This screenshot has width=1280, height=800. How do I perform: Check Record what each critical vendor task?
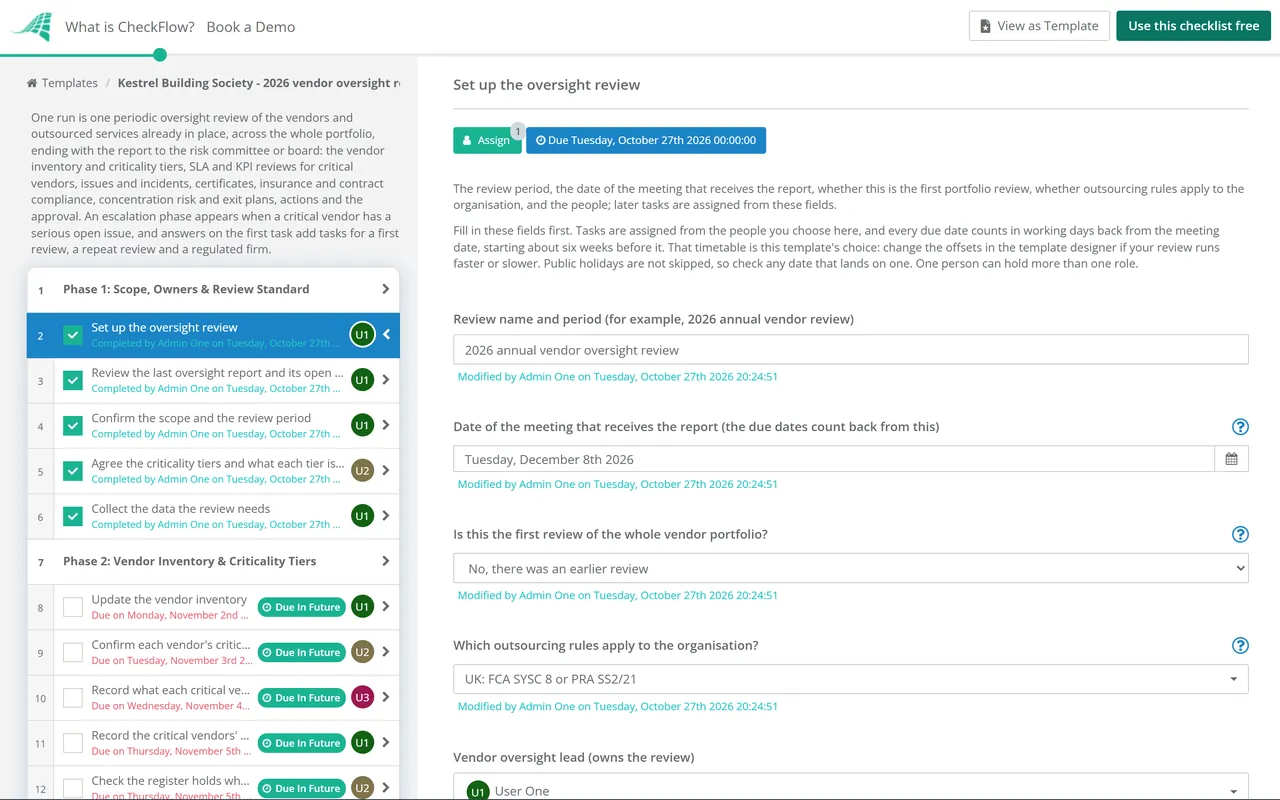(x=73, y=698)
